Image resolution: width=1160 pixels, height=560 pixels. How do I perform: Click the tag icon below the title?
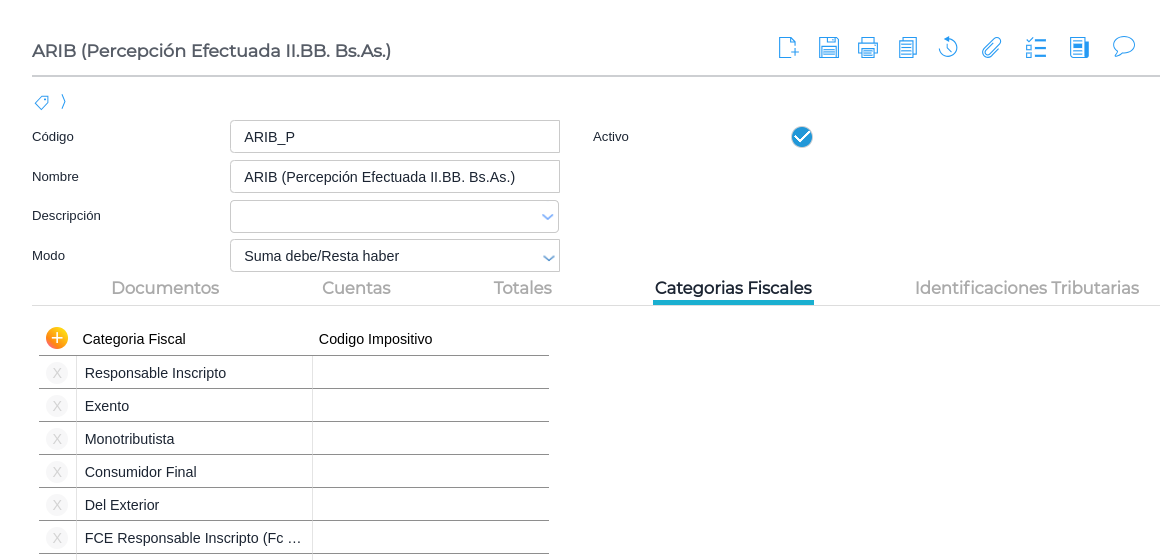[41, 102]
